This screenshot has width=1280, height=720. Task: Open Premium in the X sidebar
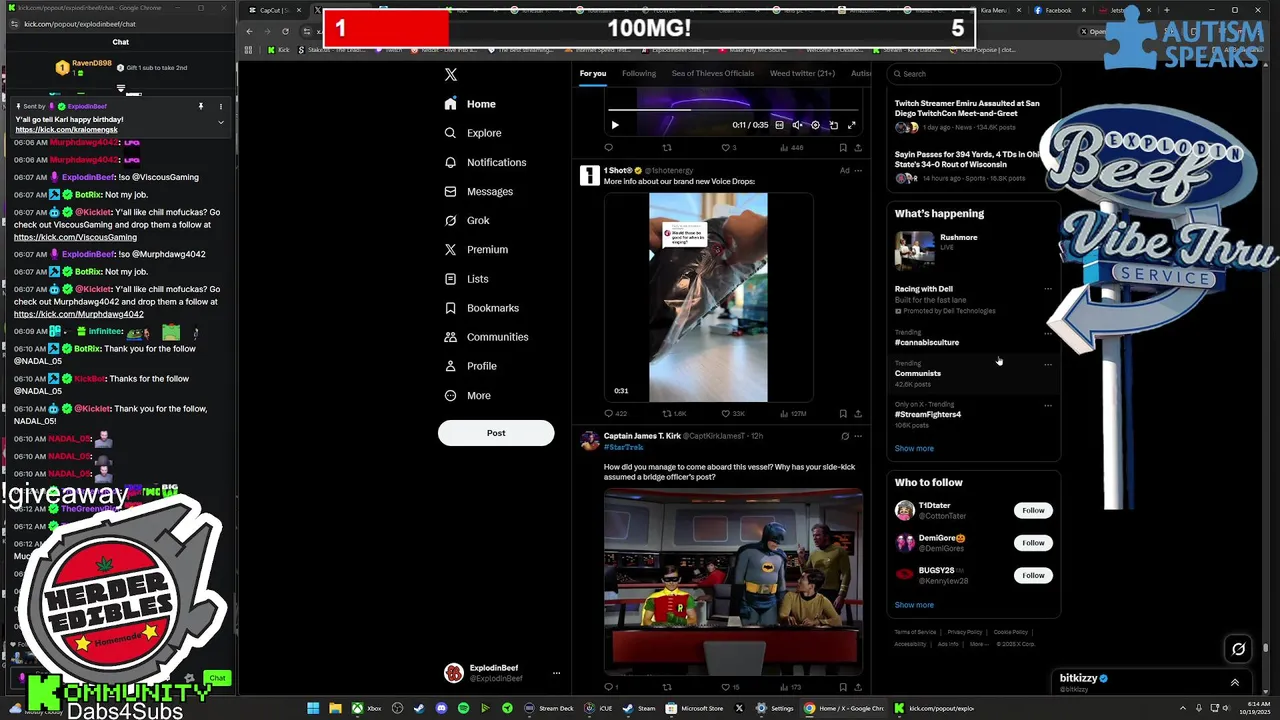(475, 249)
